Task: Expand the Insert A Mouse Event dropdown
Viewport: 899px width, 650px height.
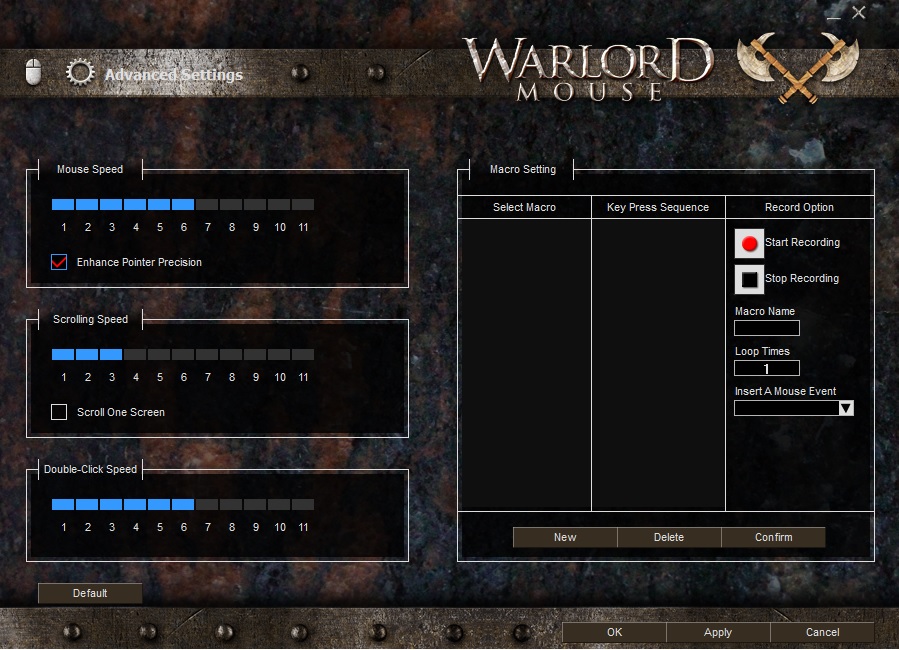Action: pyautogui.click(x=846, y=408)
